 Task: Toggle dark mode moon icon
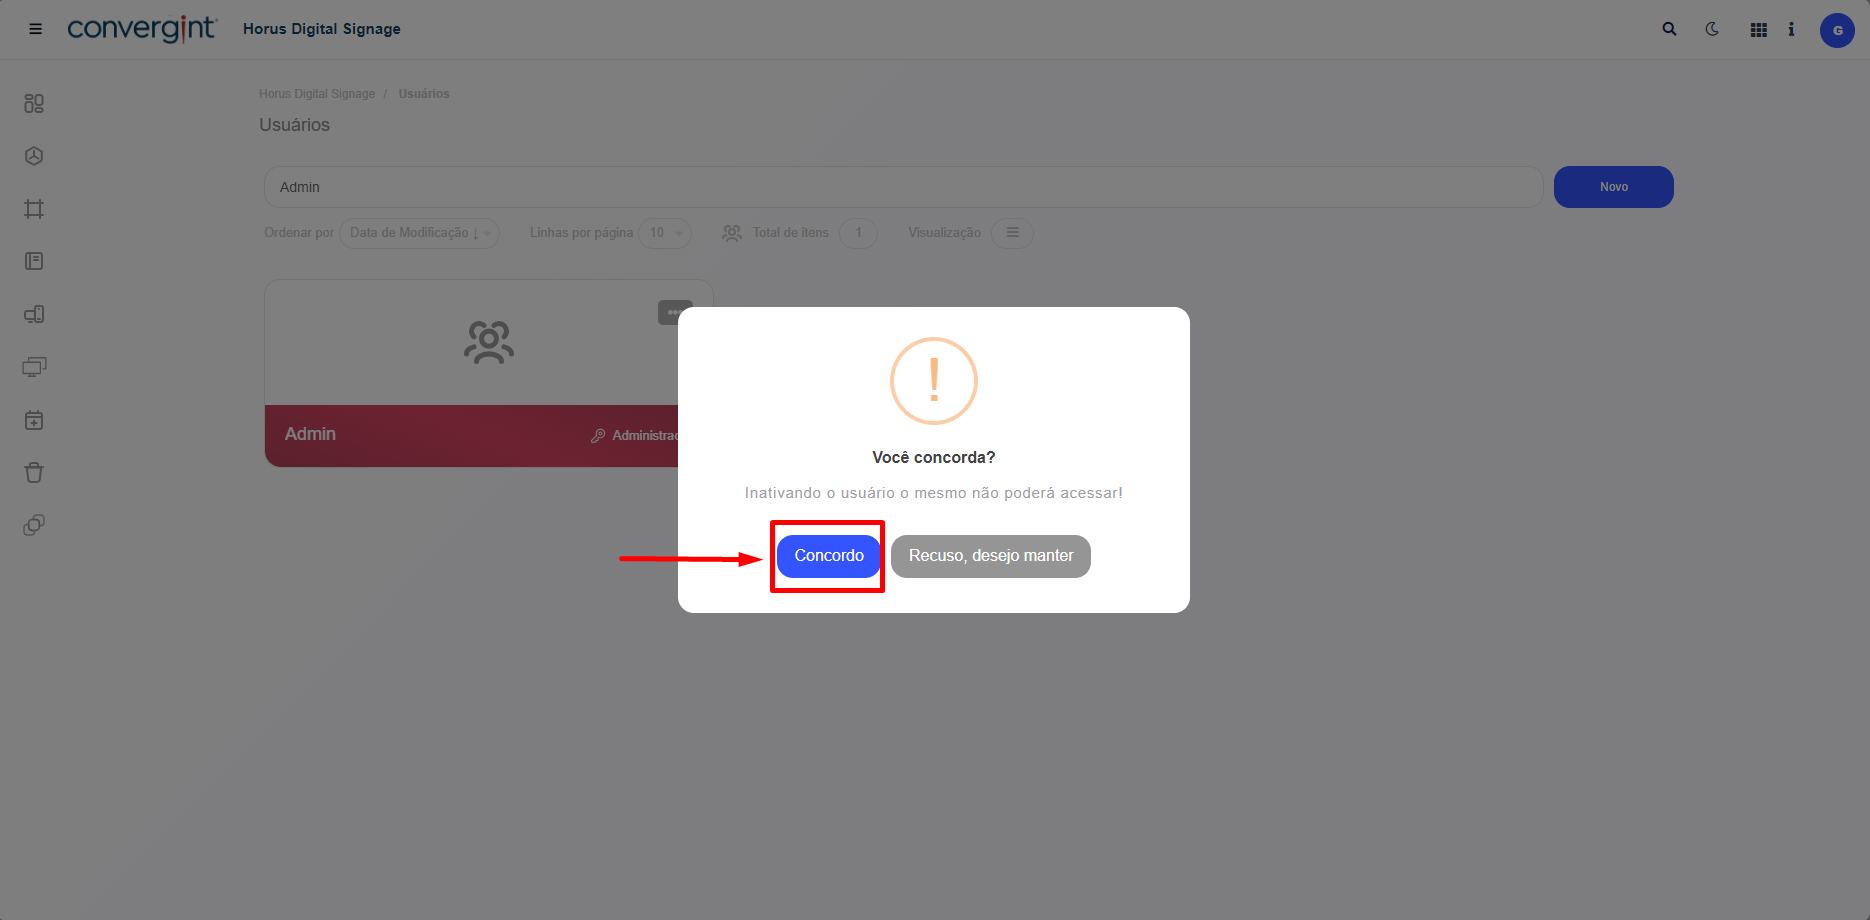point(1712,29)
